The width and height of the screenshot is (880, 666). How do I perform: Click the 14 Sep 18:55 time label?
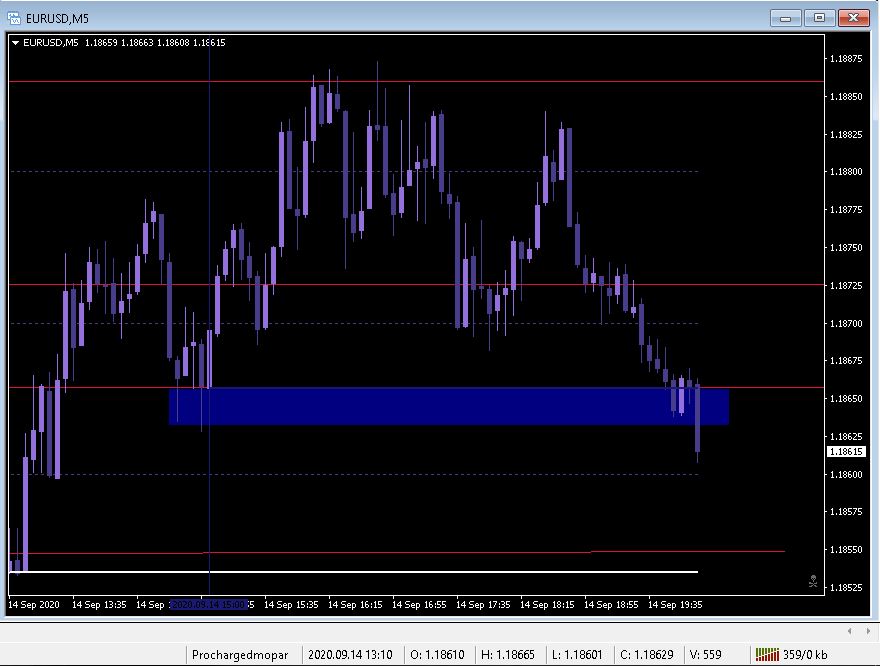point(611,605)
